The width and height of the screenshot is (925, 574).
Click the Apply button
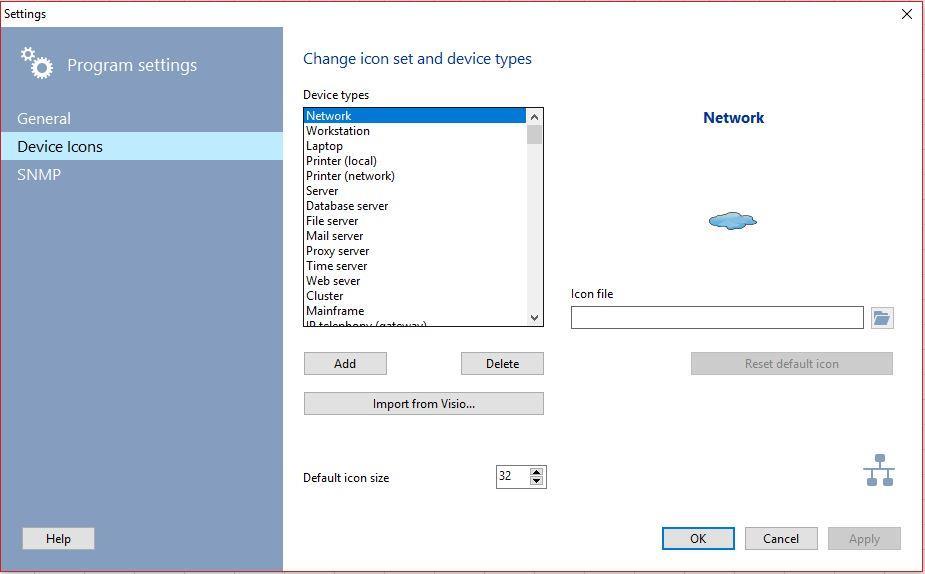864,539
